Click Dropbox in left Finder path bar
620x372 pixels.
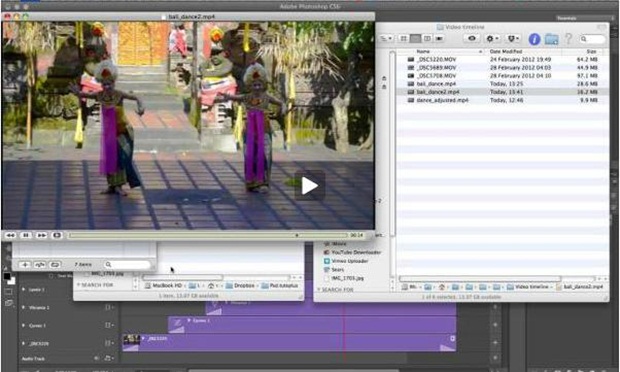click(240, 285)
